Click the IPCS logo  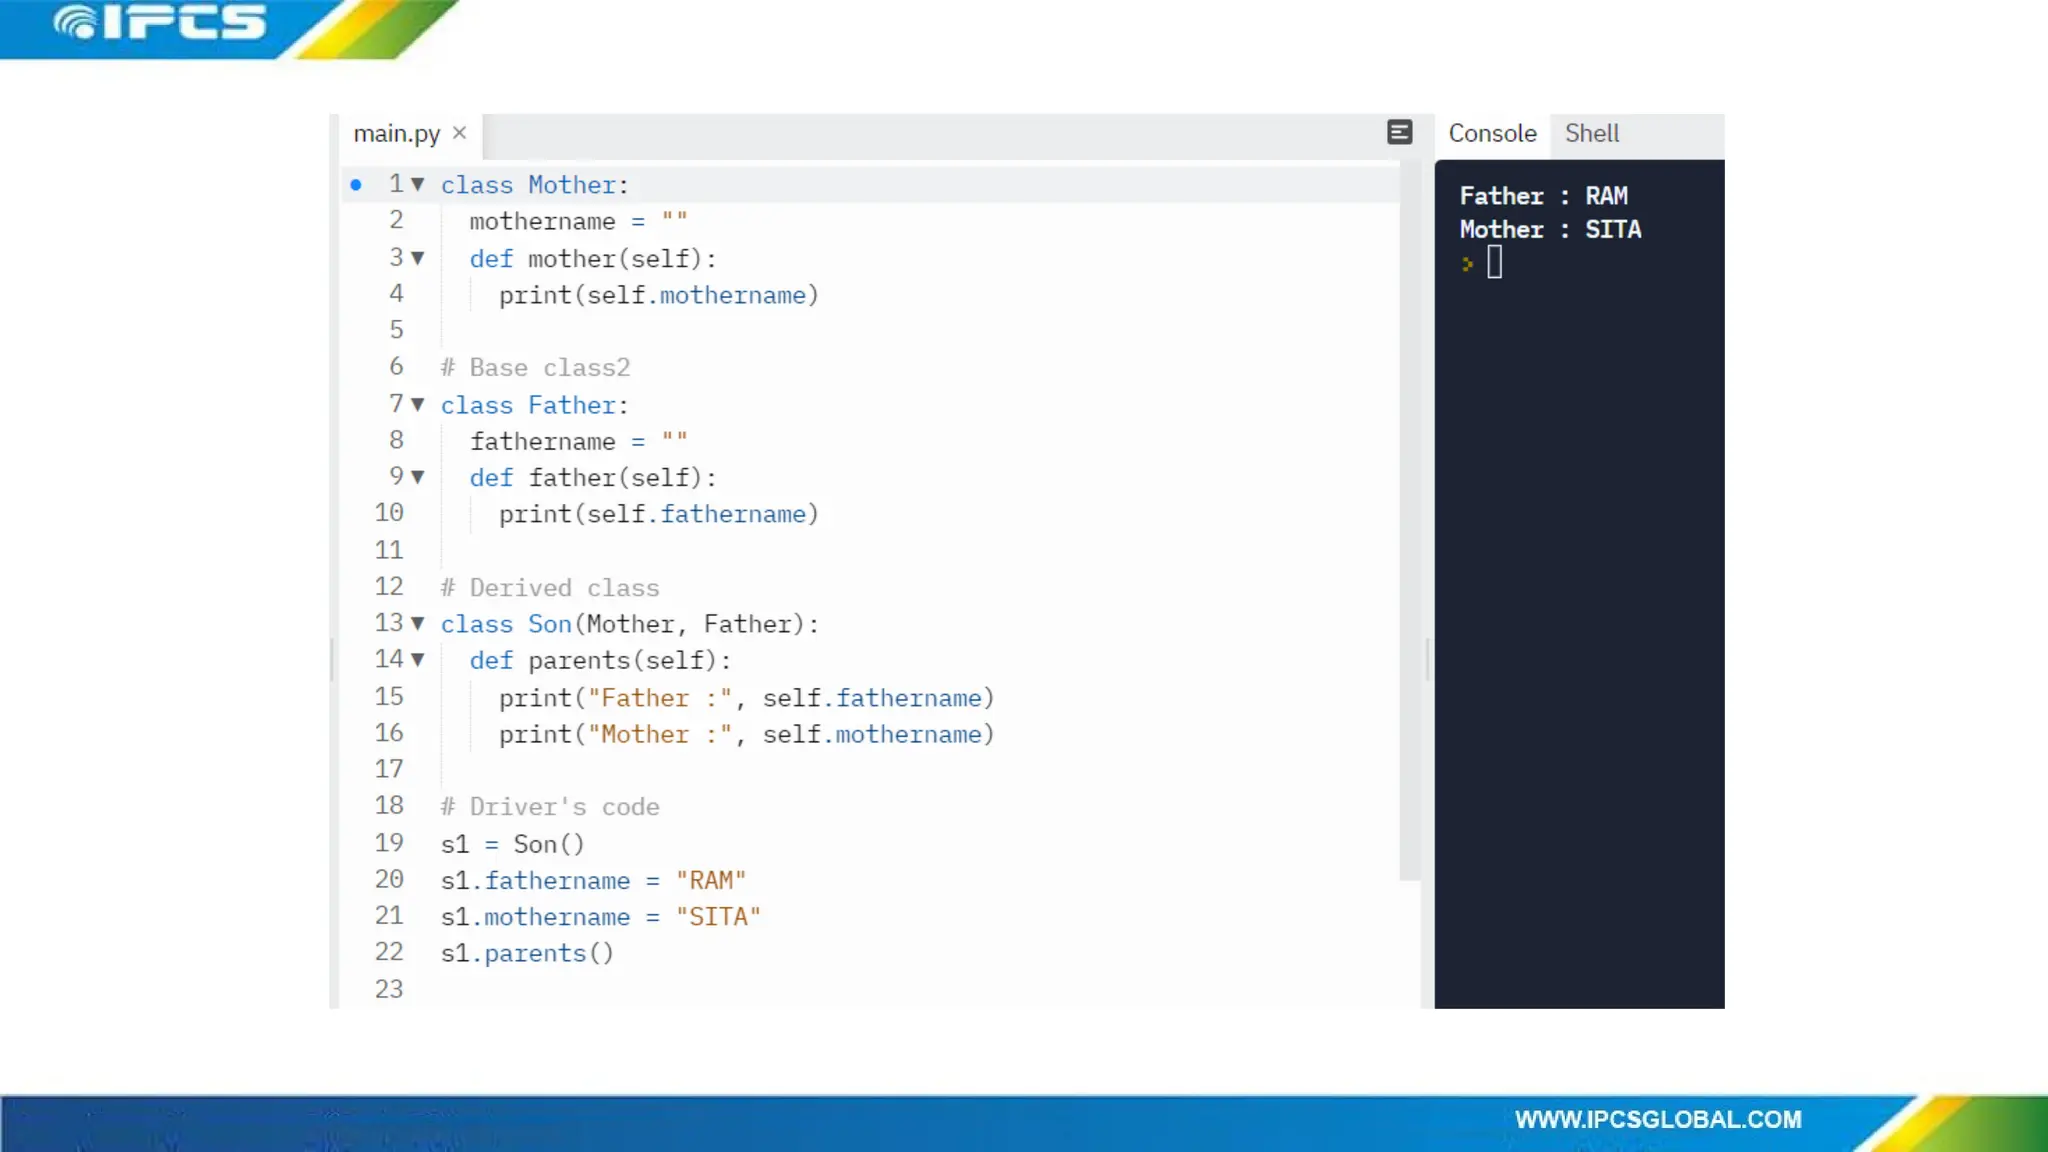coord(160,24)
